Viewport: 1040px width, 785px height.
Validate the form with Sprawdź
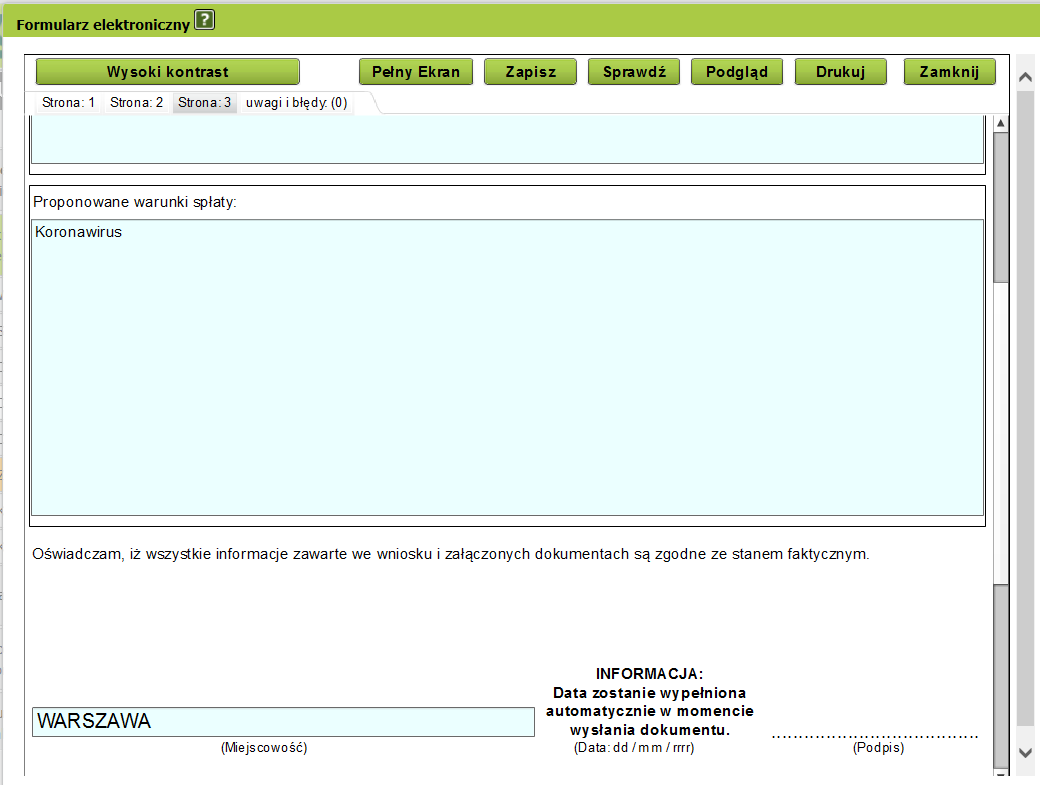tap(634, 71)
